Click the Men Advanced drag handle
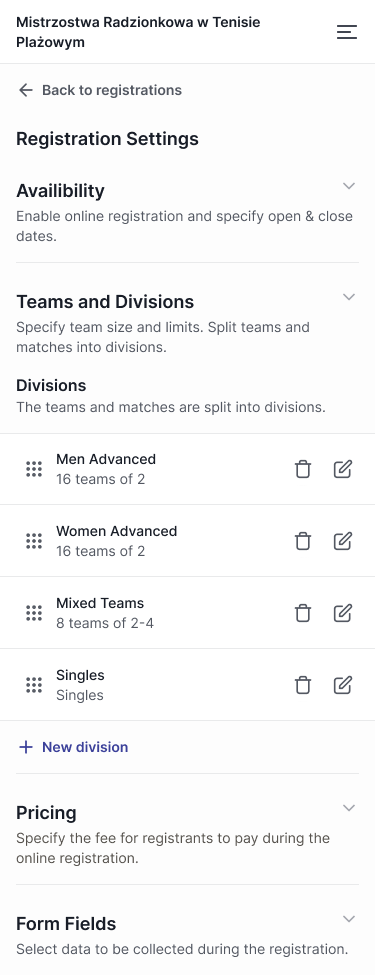This screenshot has width=375, height=975. coord(34,469)
